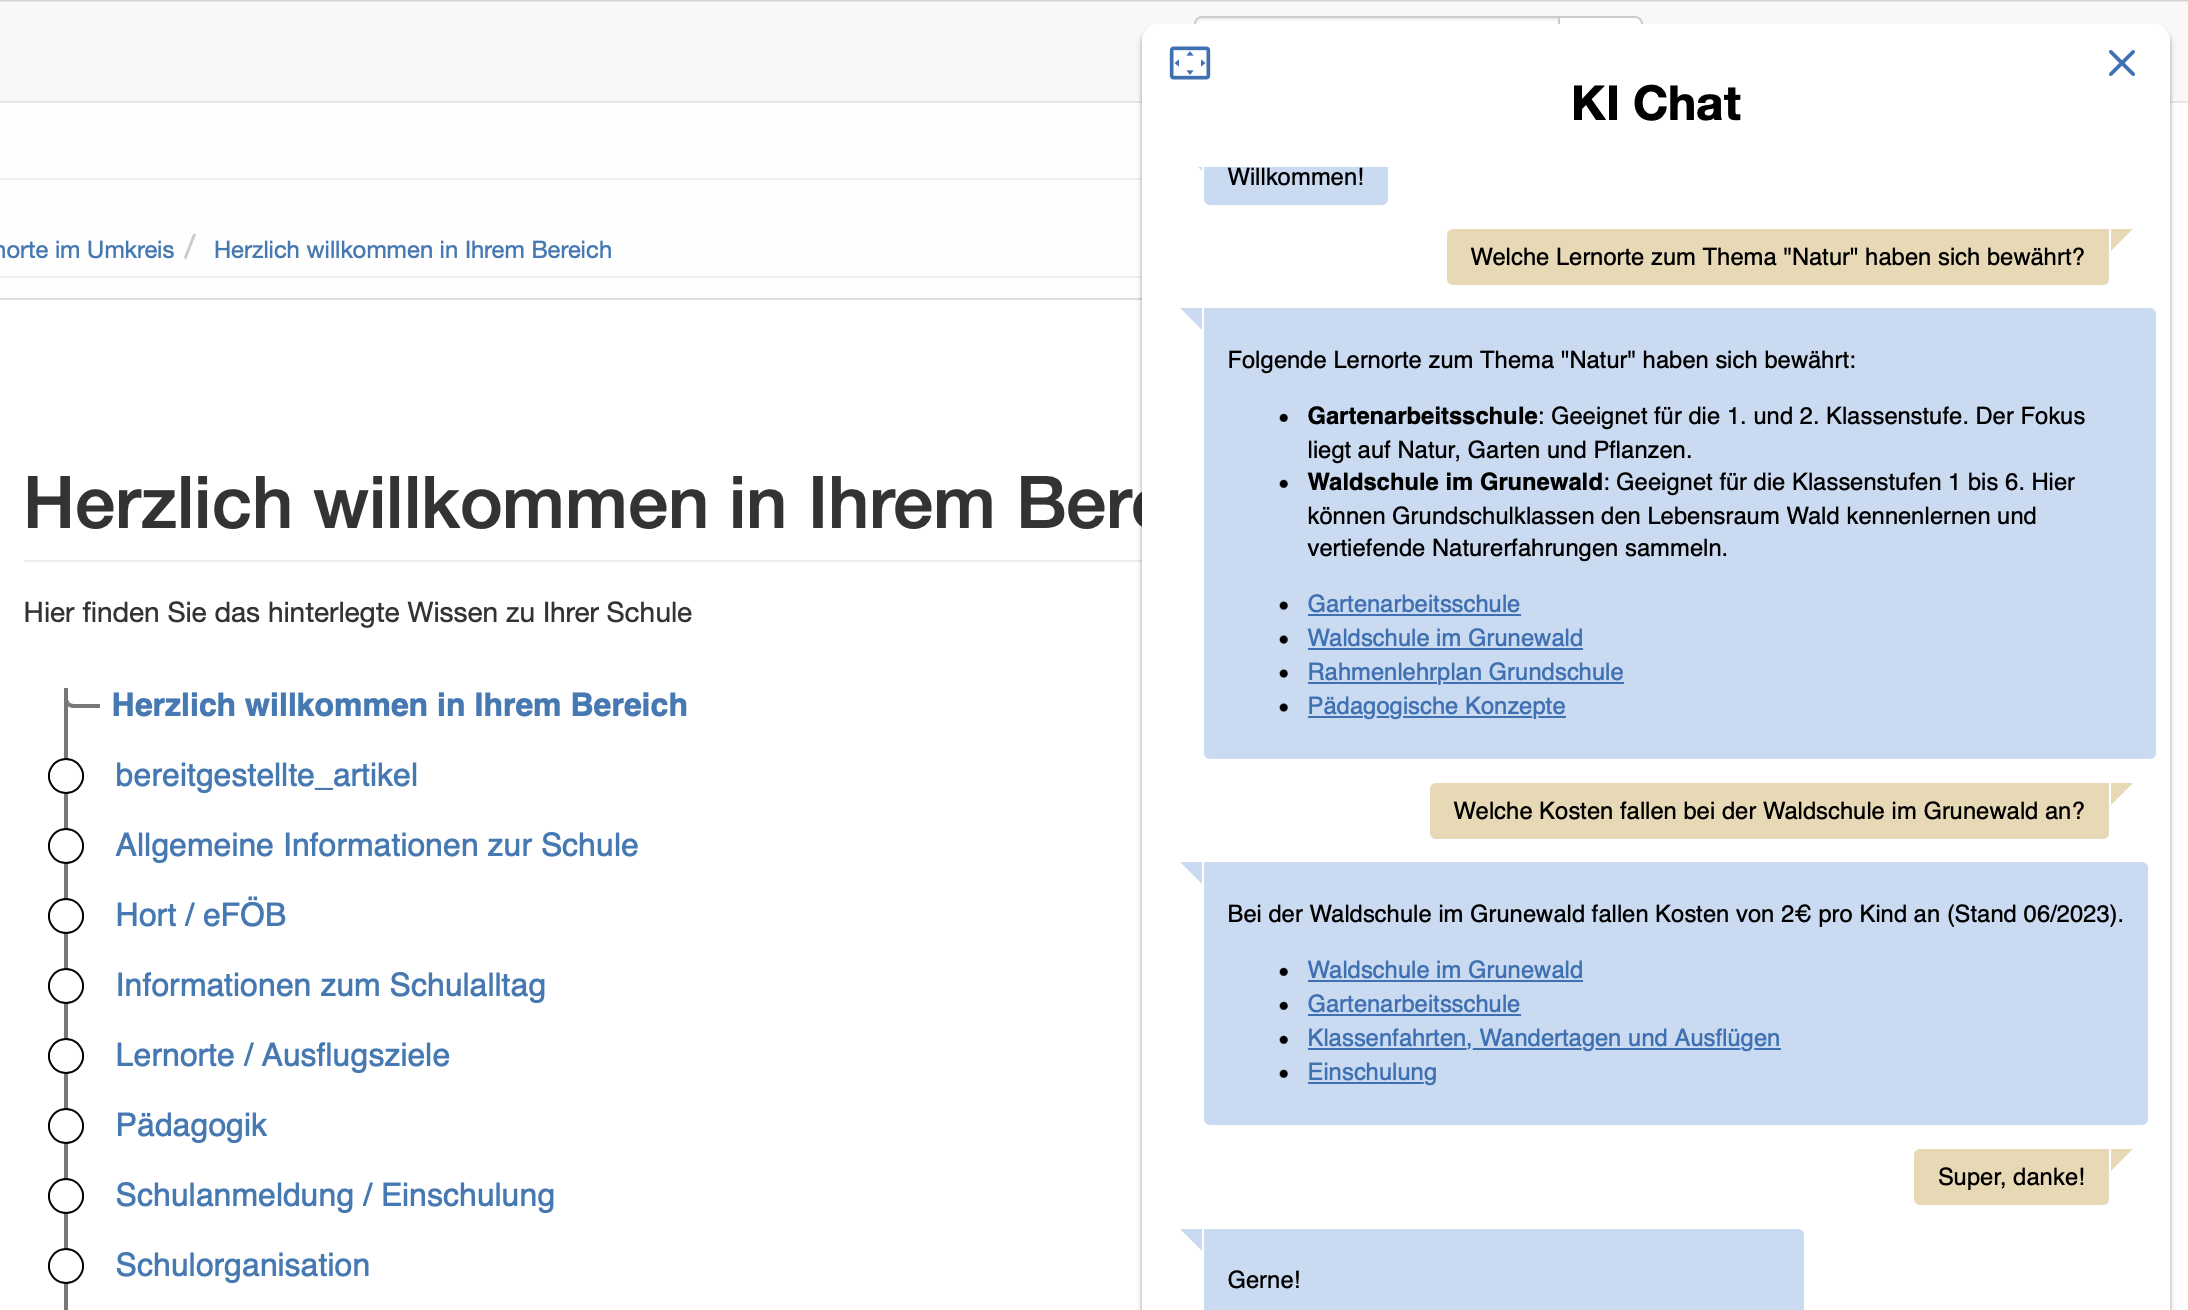Open Waldschule im Grunewald link in cost answer
2188x1310 pixels.
click(1444, 970)
